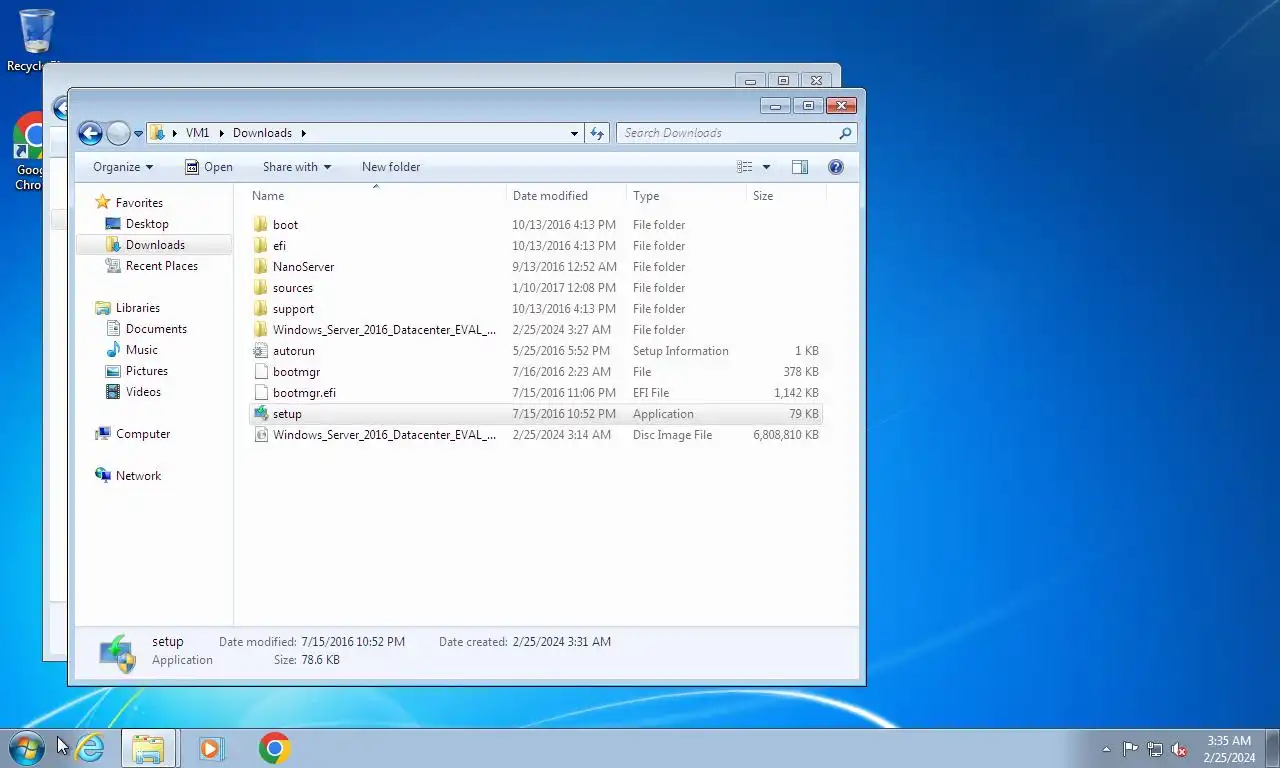Screen dimensions: 1280x768
Task: Select Network in the navigation pane
Action: coord(138,476)
